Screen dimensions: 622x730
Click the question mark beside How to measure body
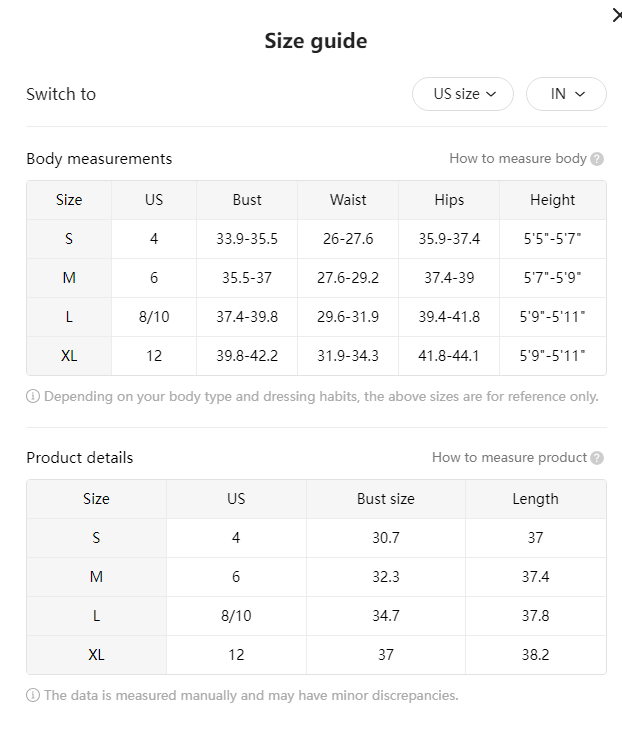pyautogui.click(x=597, y=159)
